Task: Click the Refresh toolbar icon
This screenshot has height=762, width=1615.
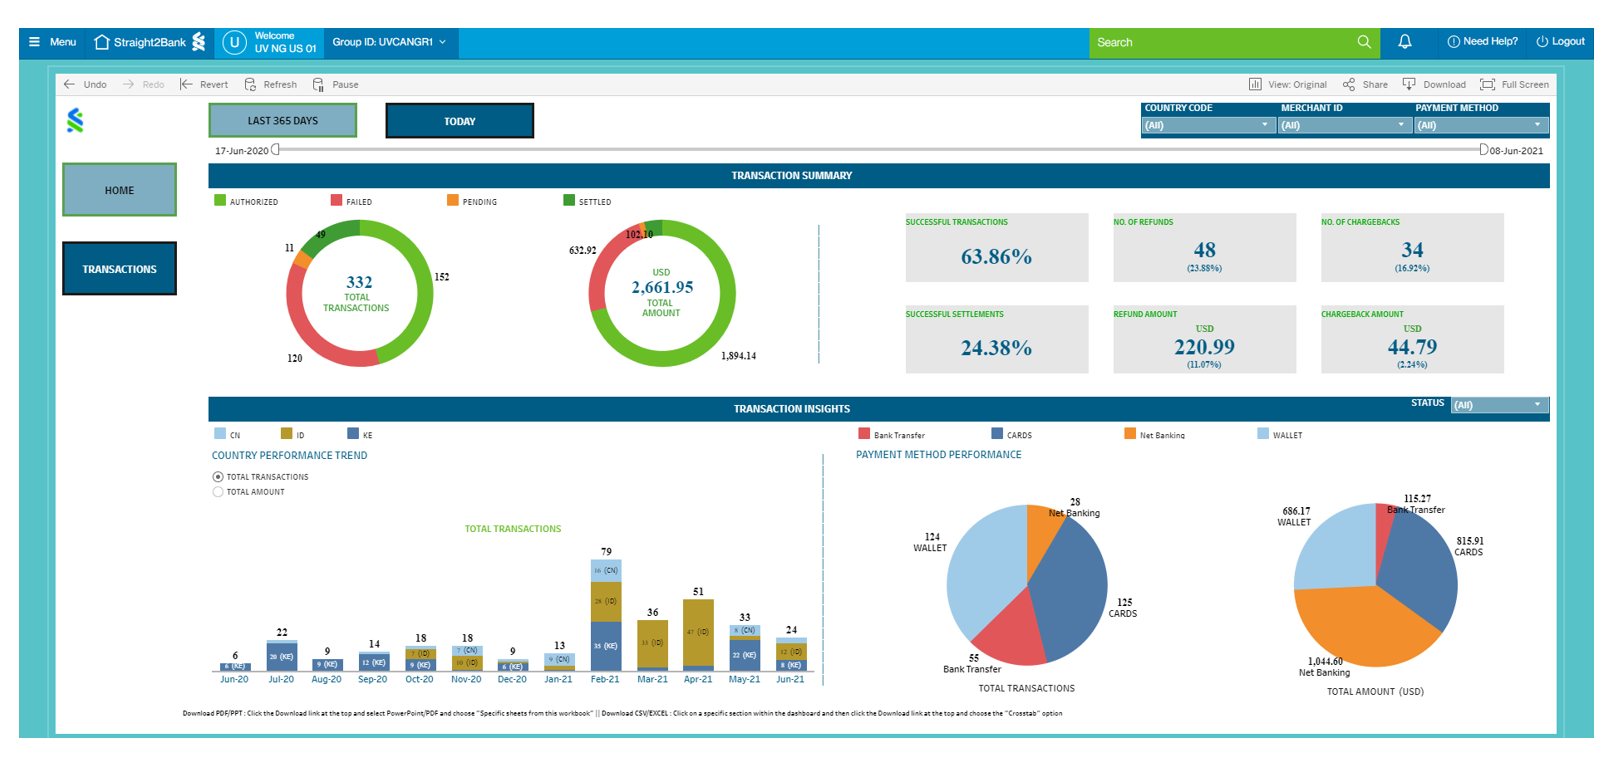Action: (250, 85)
